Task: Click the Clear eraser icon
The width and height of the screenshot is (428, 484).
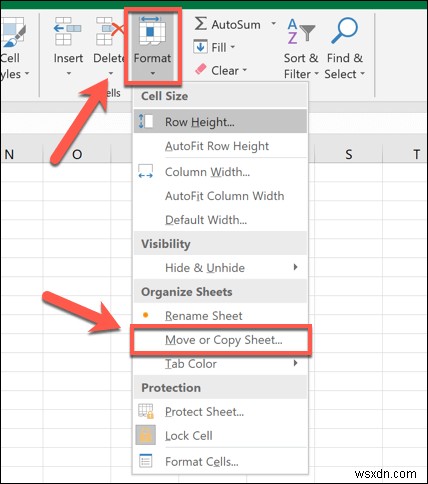Action: 200,70
